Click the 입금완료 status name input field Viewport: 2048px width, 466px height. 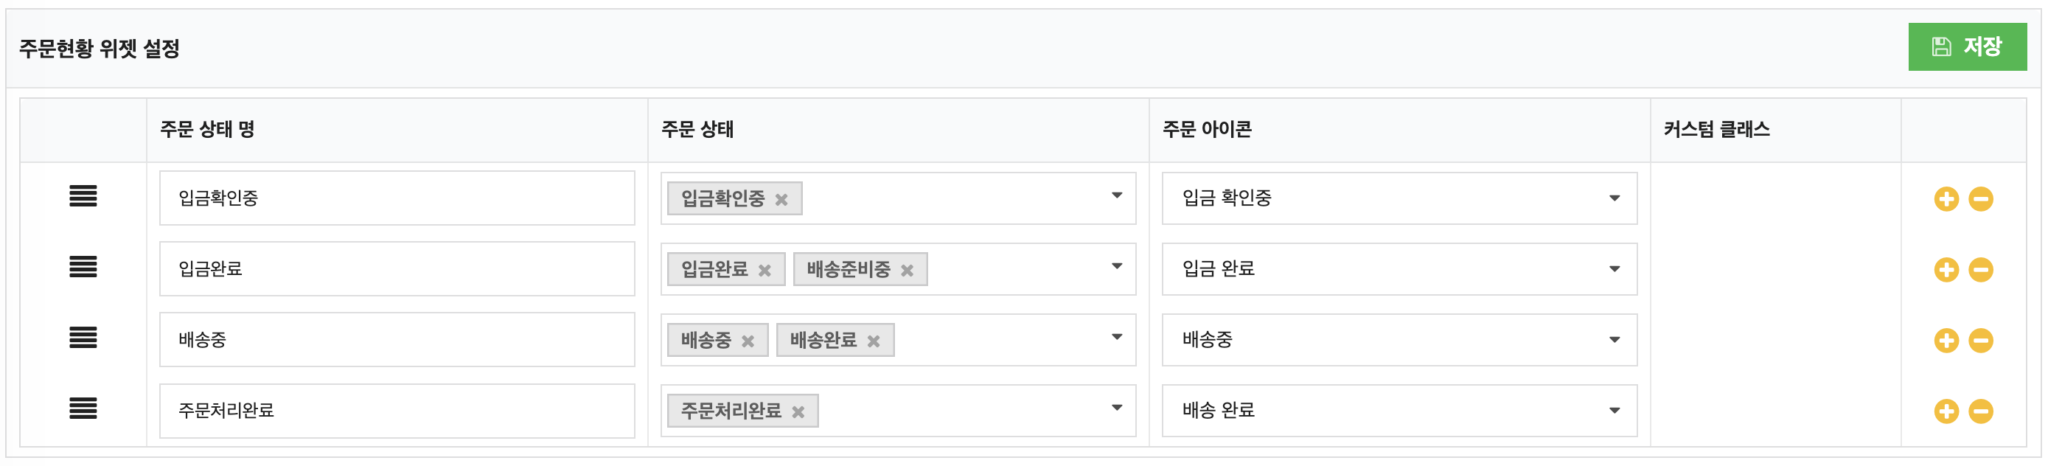click(396, 269)
